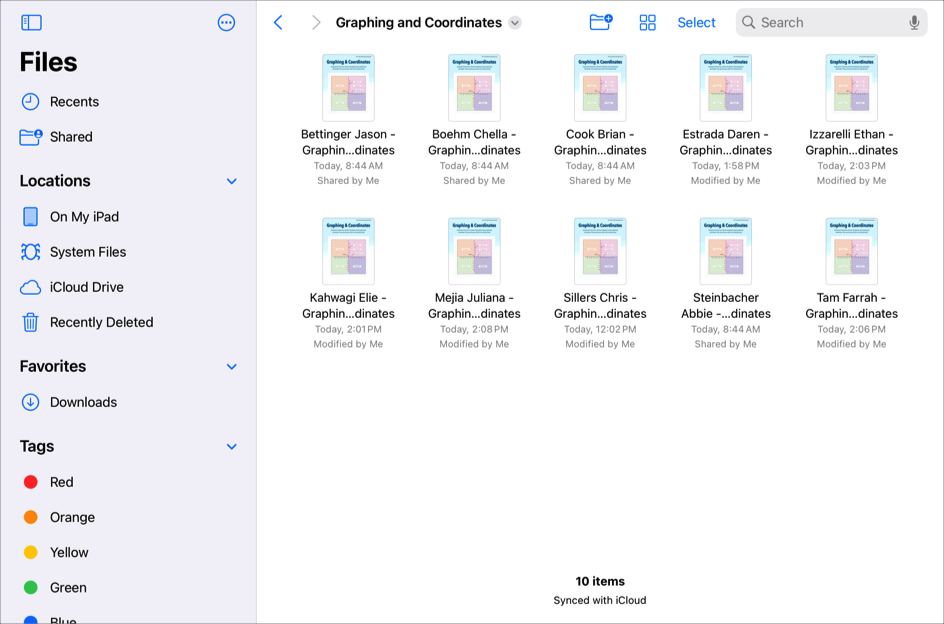The image size is (944, 624).
Task: Tap the microphone dictation icon
Action: click(914, 22)
